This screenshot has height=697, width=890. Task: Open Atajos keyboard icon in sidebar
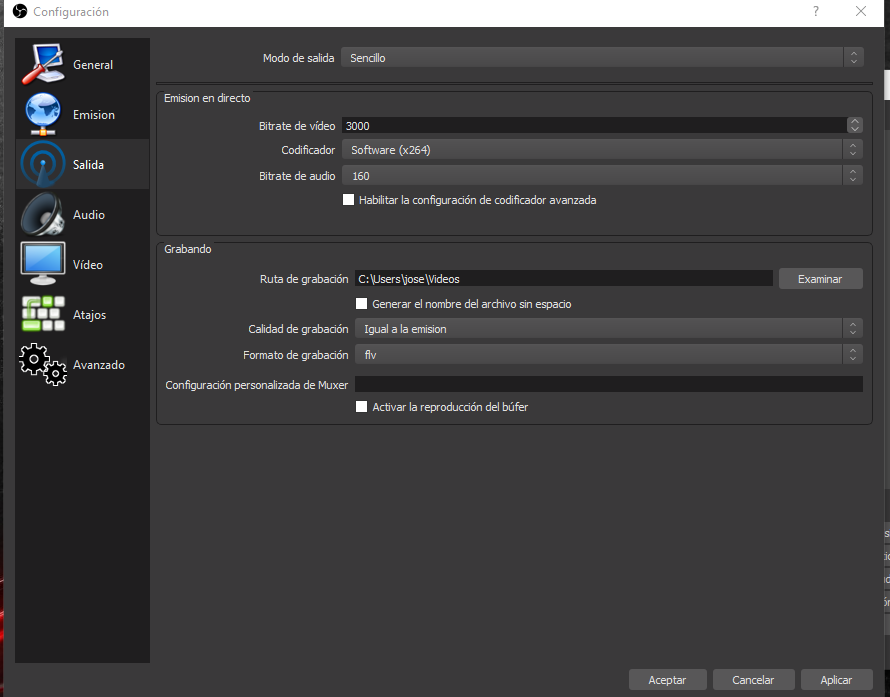click(43, 314)
